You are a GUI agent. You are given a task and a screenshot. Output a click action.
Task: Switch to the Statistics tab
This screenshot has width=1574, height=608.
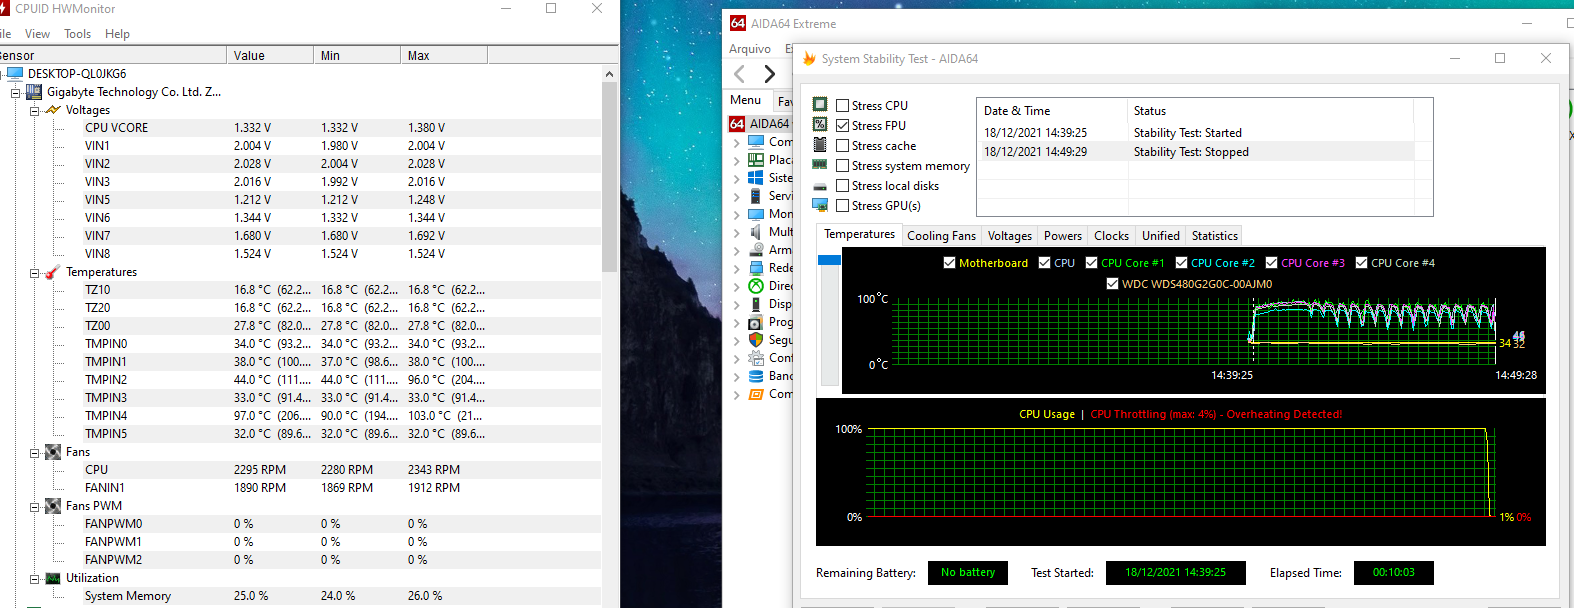pos(1214,236)
